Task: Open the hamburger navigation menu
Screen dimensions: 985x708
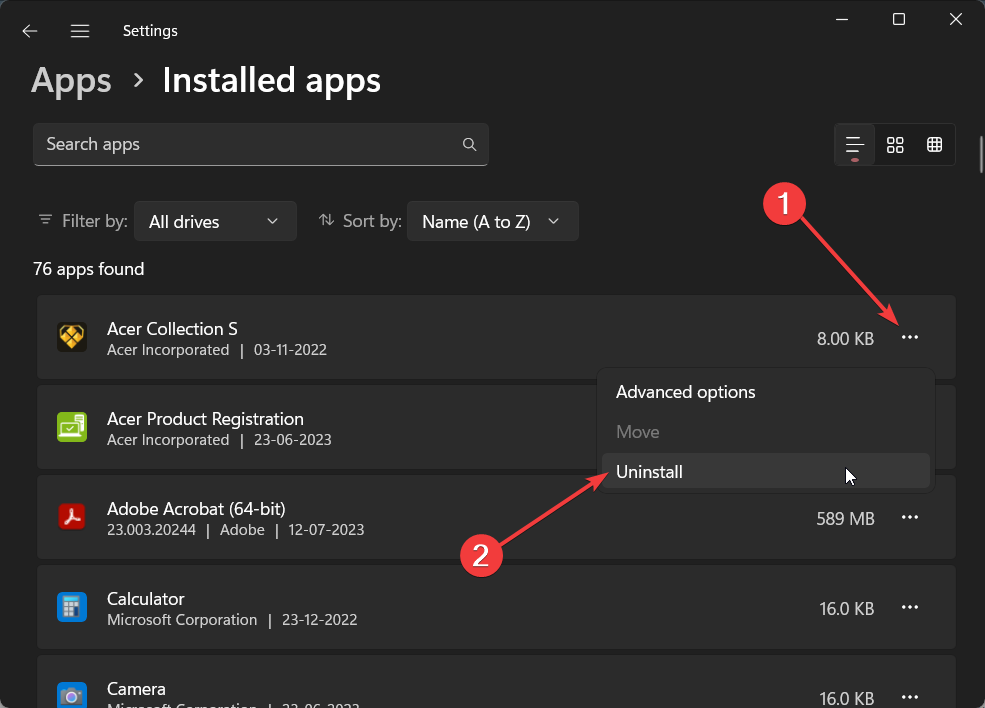Action: 80,31
